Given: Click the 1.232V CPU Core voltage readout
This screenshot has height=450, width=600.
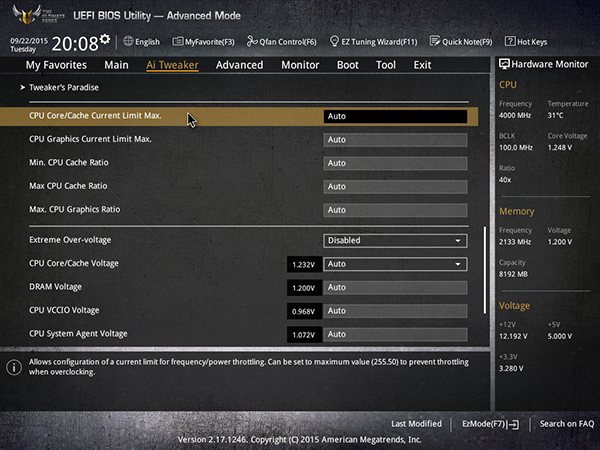Looking at the screenshot, I should (x=304, y=264).
